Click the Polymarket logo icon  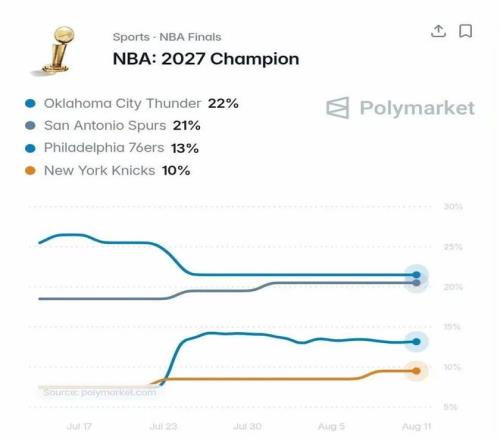338,108
